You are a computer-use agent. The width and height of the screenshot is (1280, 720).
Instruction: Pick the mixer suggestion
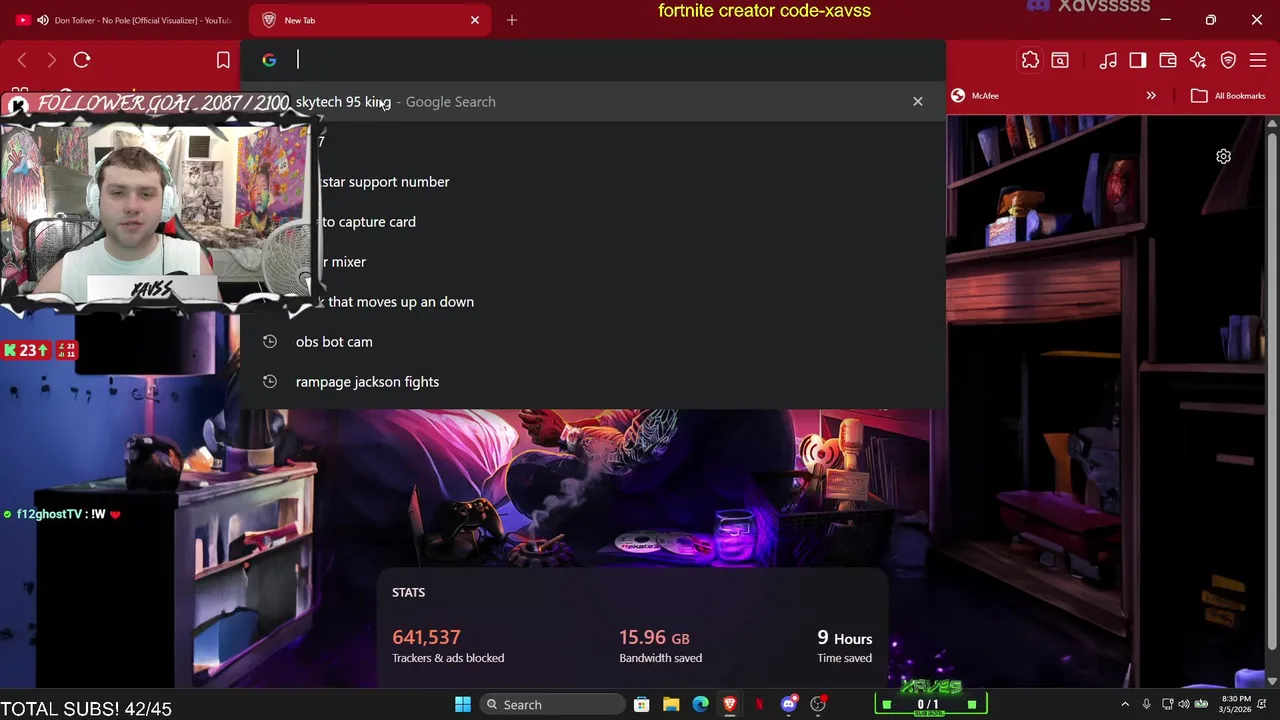593,261
